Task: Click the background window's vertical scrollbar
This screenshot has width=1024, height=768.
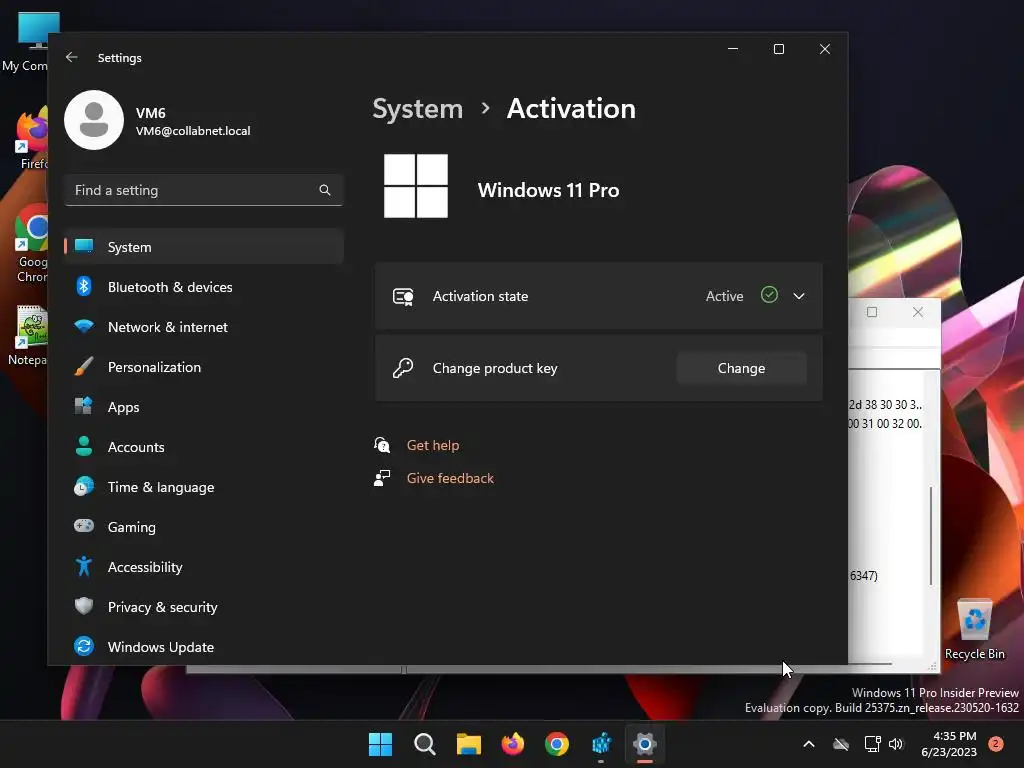Action: point(931,536)
